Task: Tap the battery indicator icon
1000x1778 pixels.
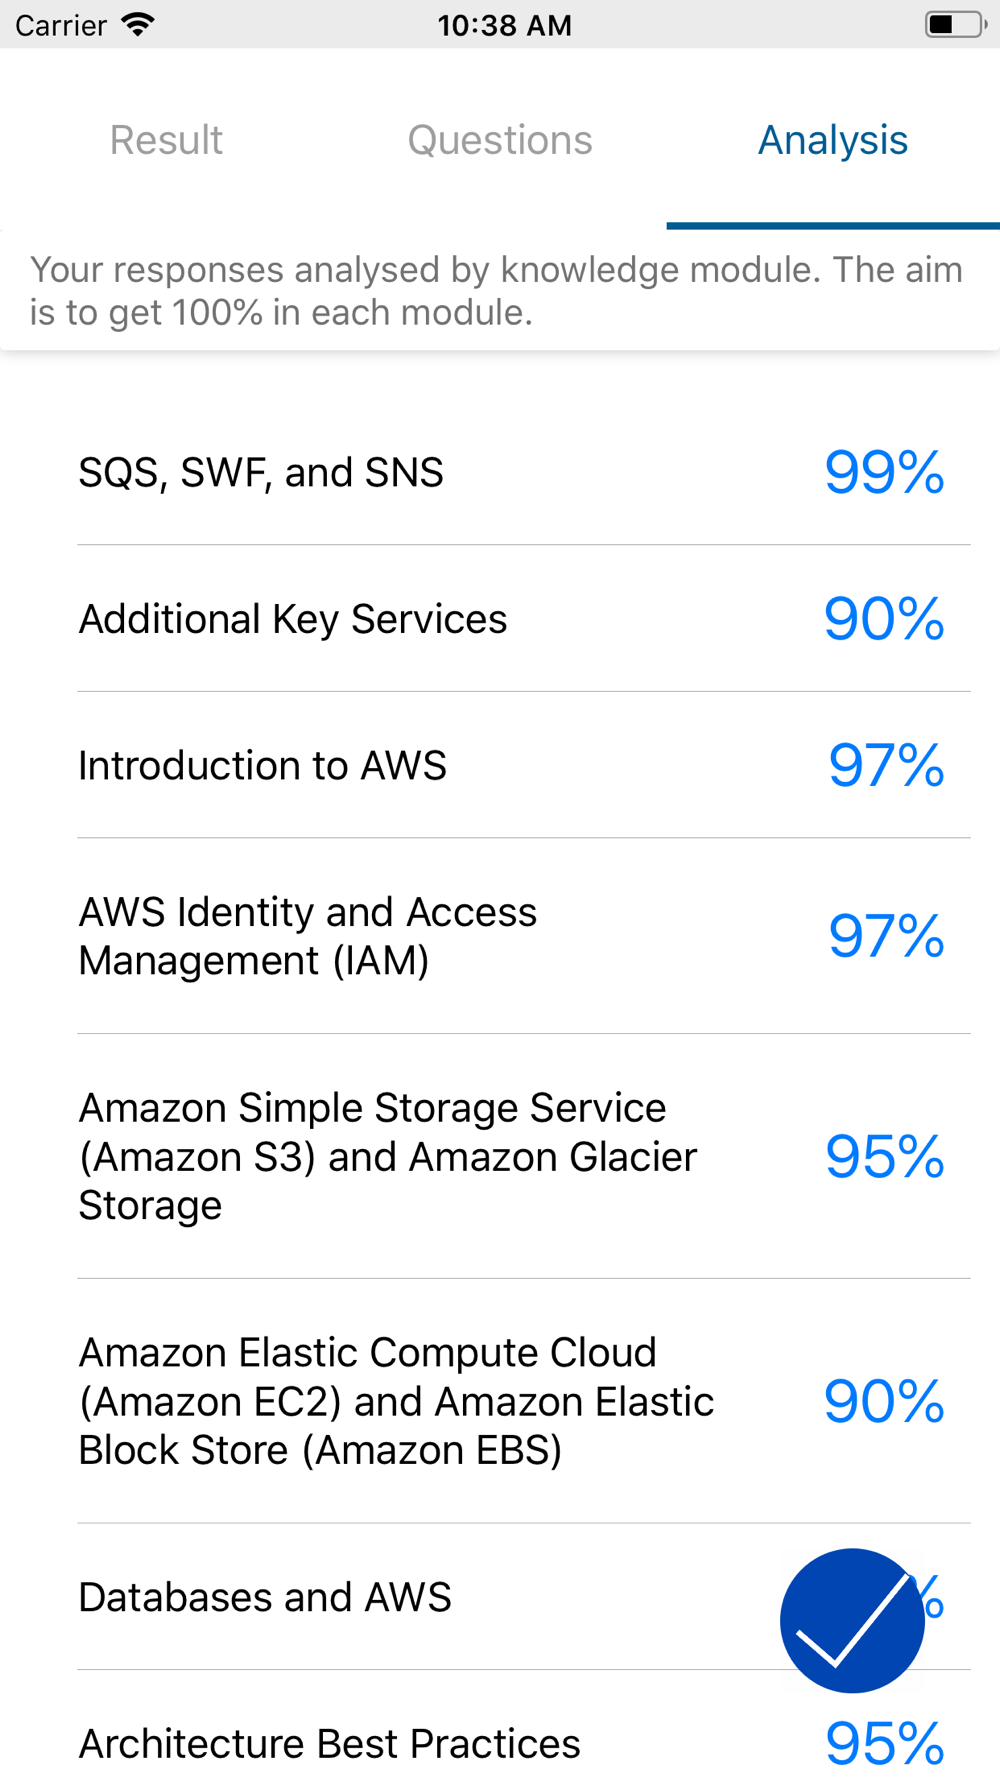Action: tap(955, 24)
